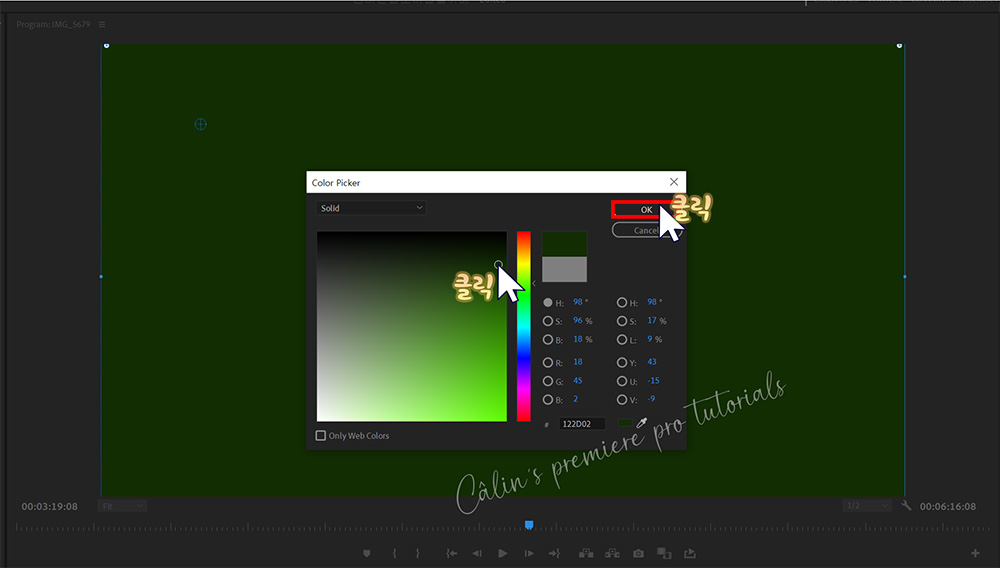Select the L radio button
The image size is (1000, 568).
622,340
